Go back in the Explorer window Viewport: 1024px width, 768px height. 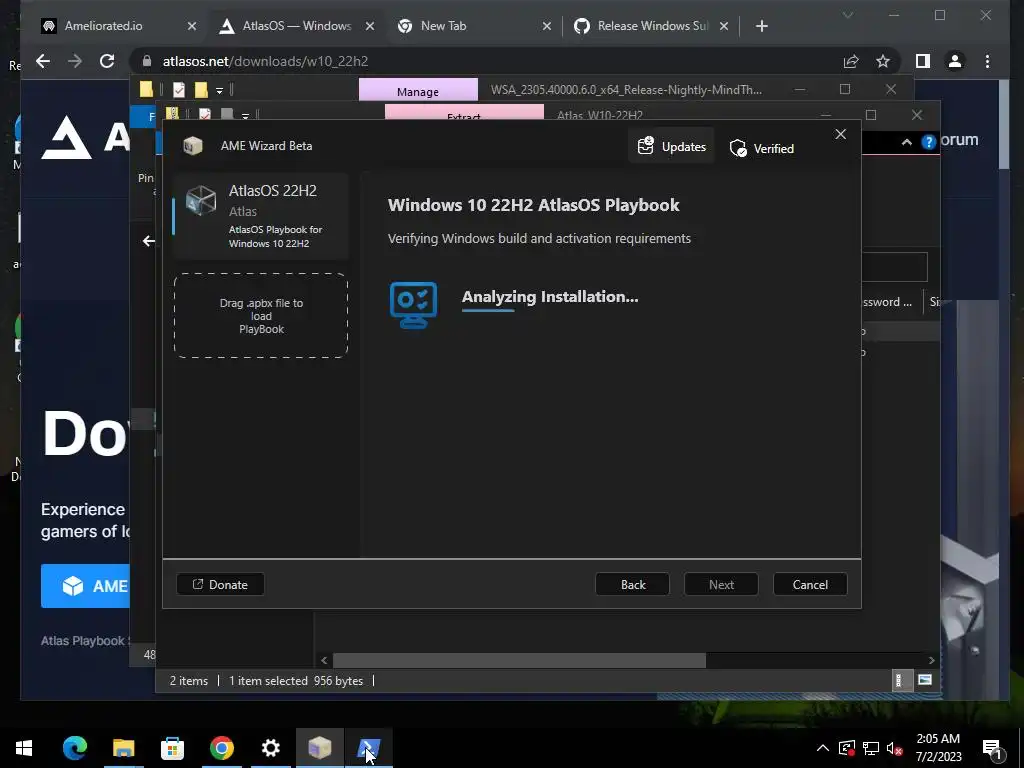click(149, 241)
